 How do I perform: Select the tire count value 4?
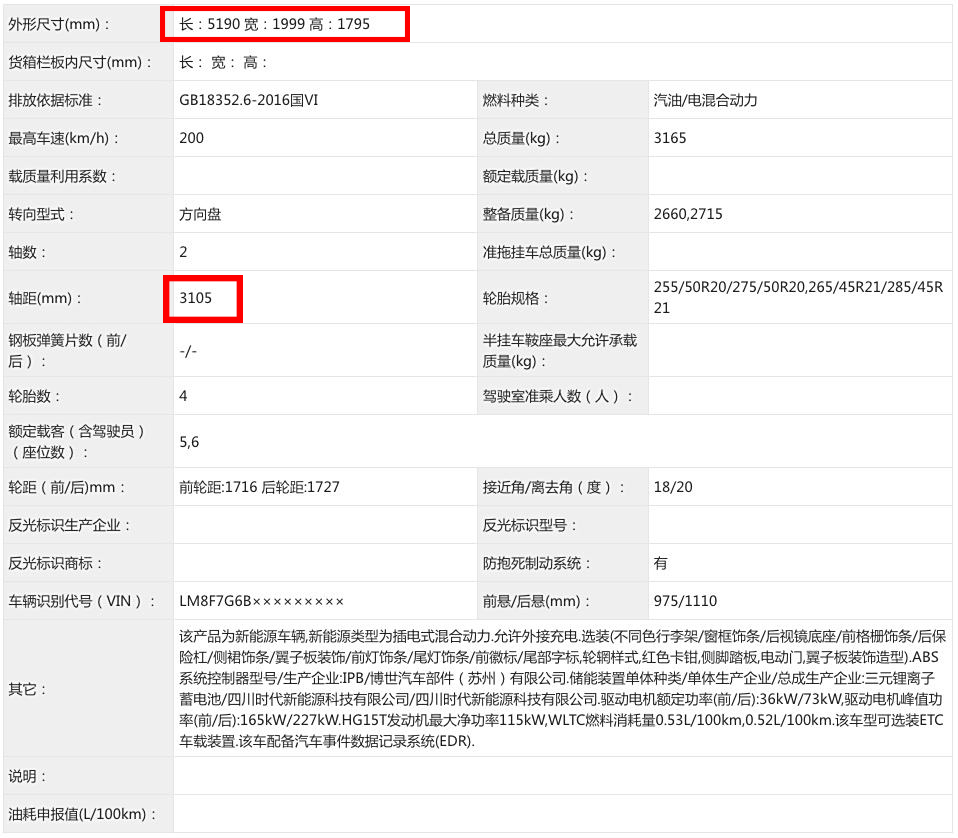tap(183, 396)
